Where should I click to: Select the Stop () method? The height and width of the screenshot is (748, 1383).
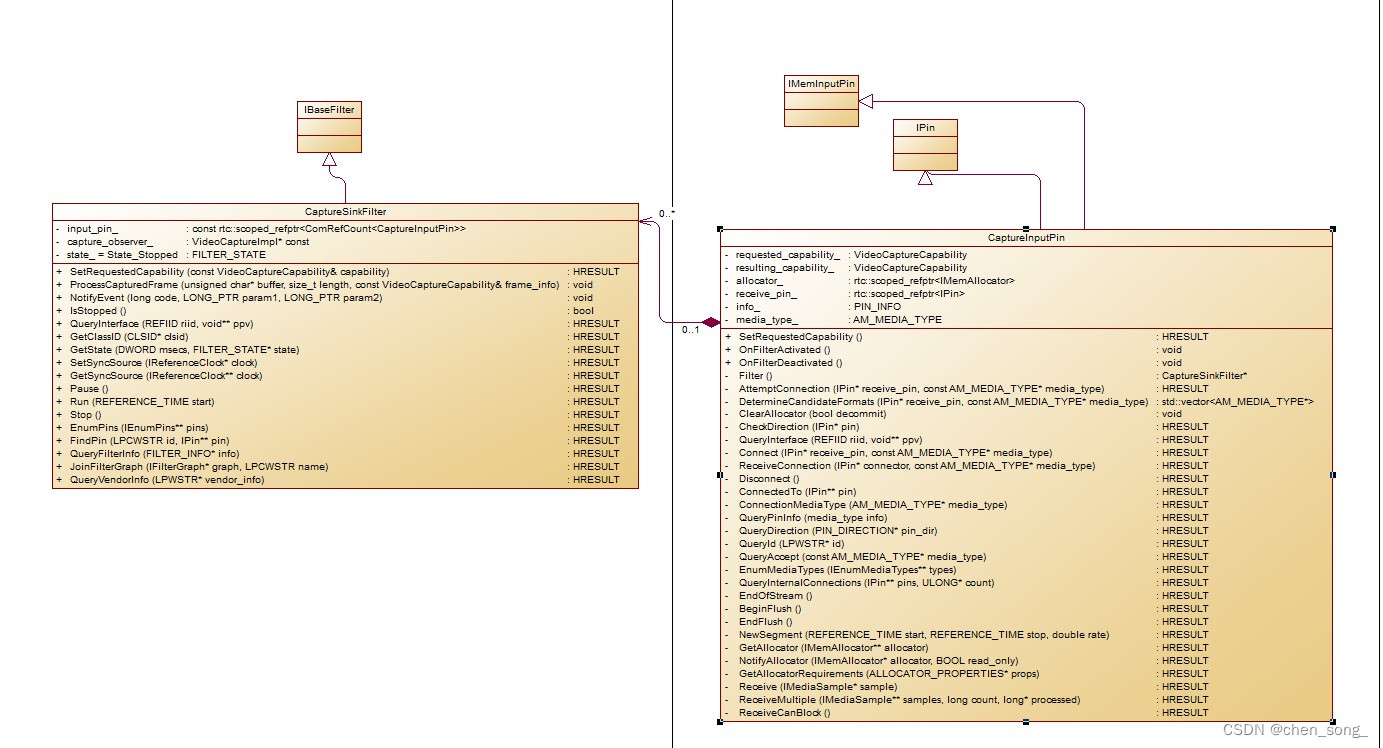click(x=345, y=415)
